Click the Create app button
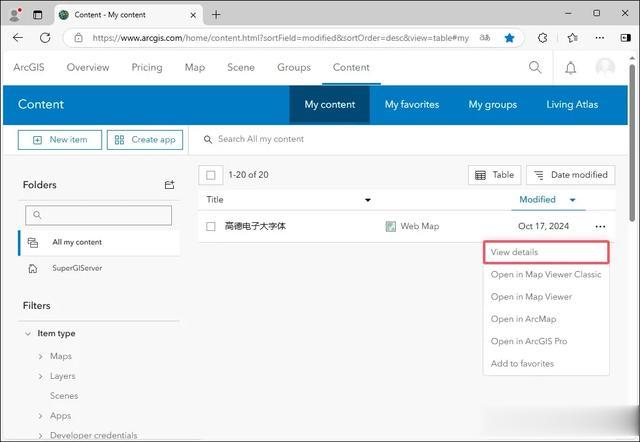 click(x=145, y=140)
